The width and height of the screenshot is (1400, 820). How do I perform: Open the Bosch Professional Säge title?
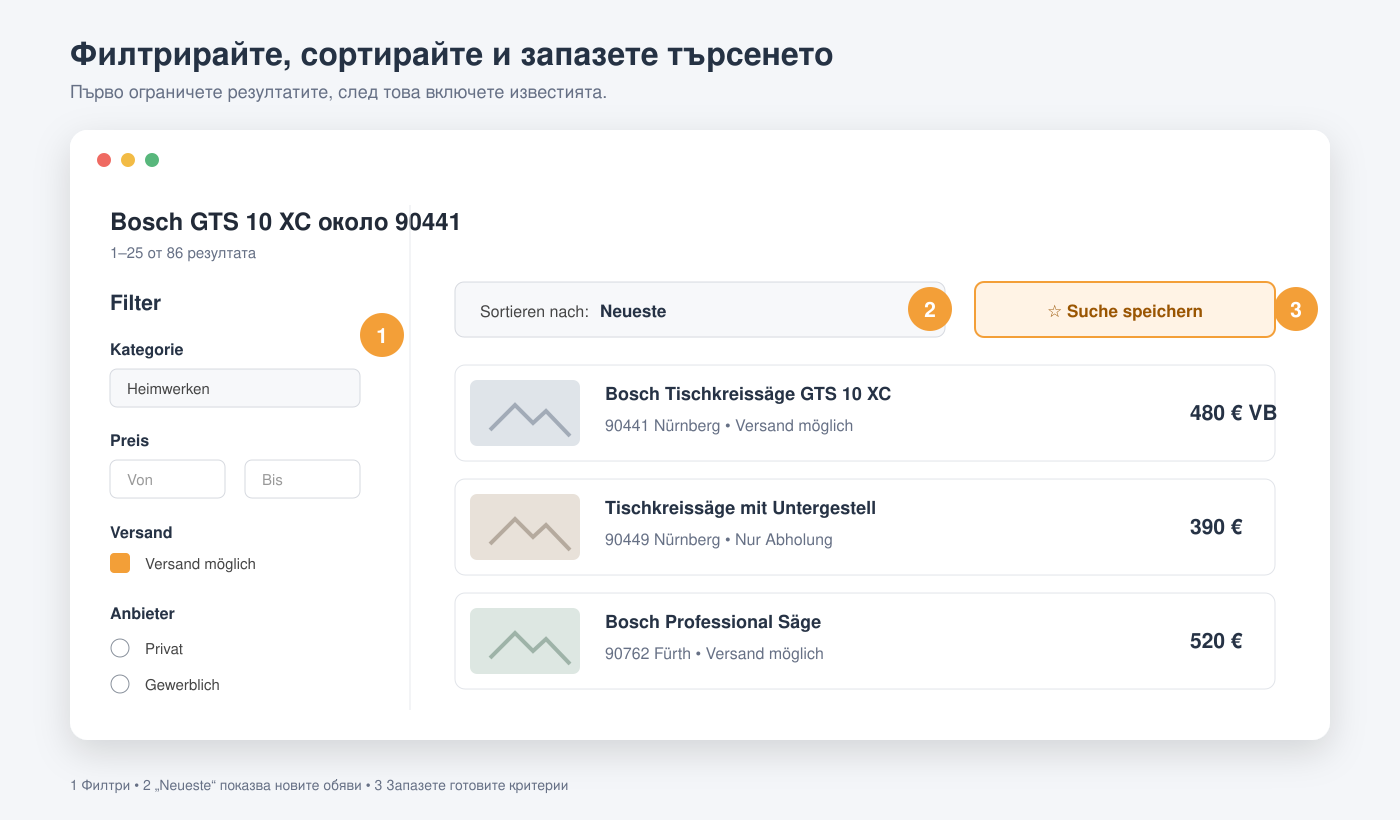click(713, 622)
